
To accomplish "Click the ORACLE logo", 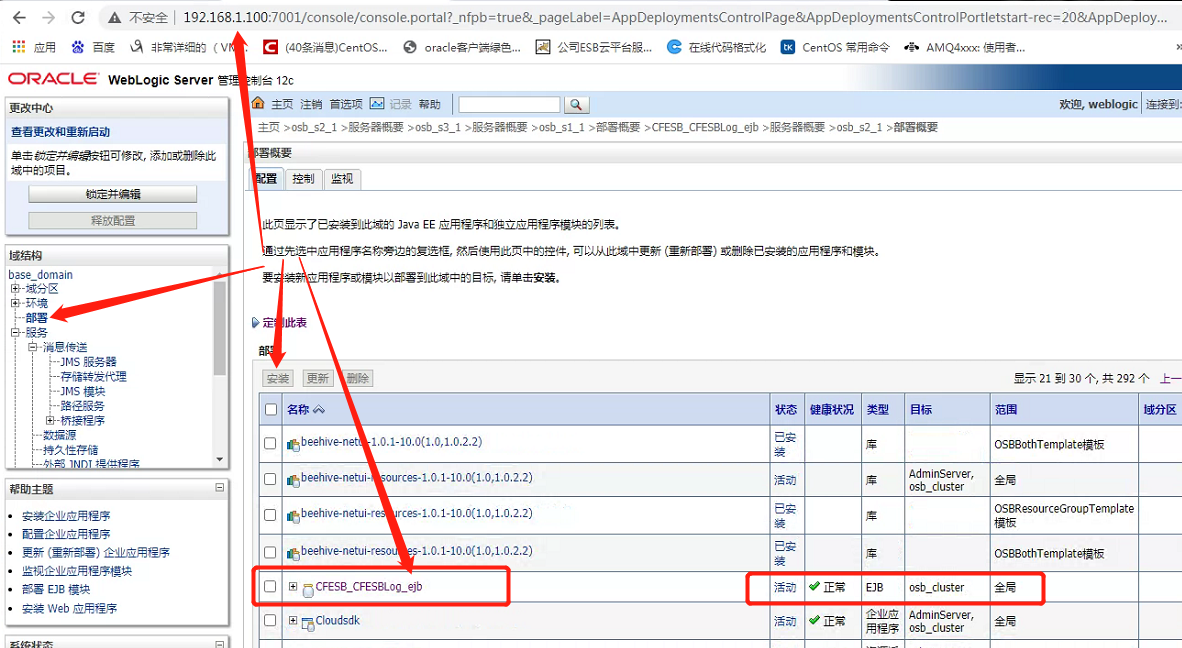I will coord(53,79).
